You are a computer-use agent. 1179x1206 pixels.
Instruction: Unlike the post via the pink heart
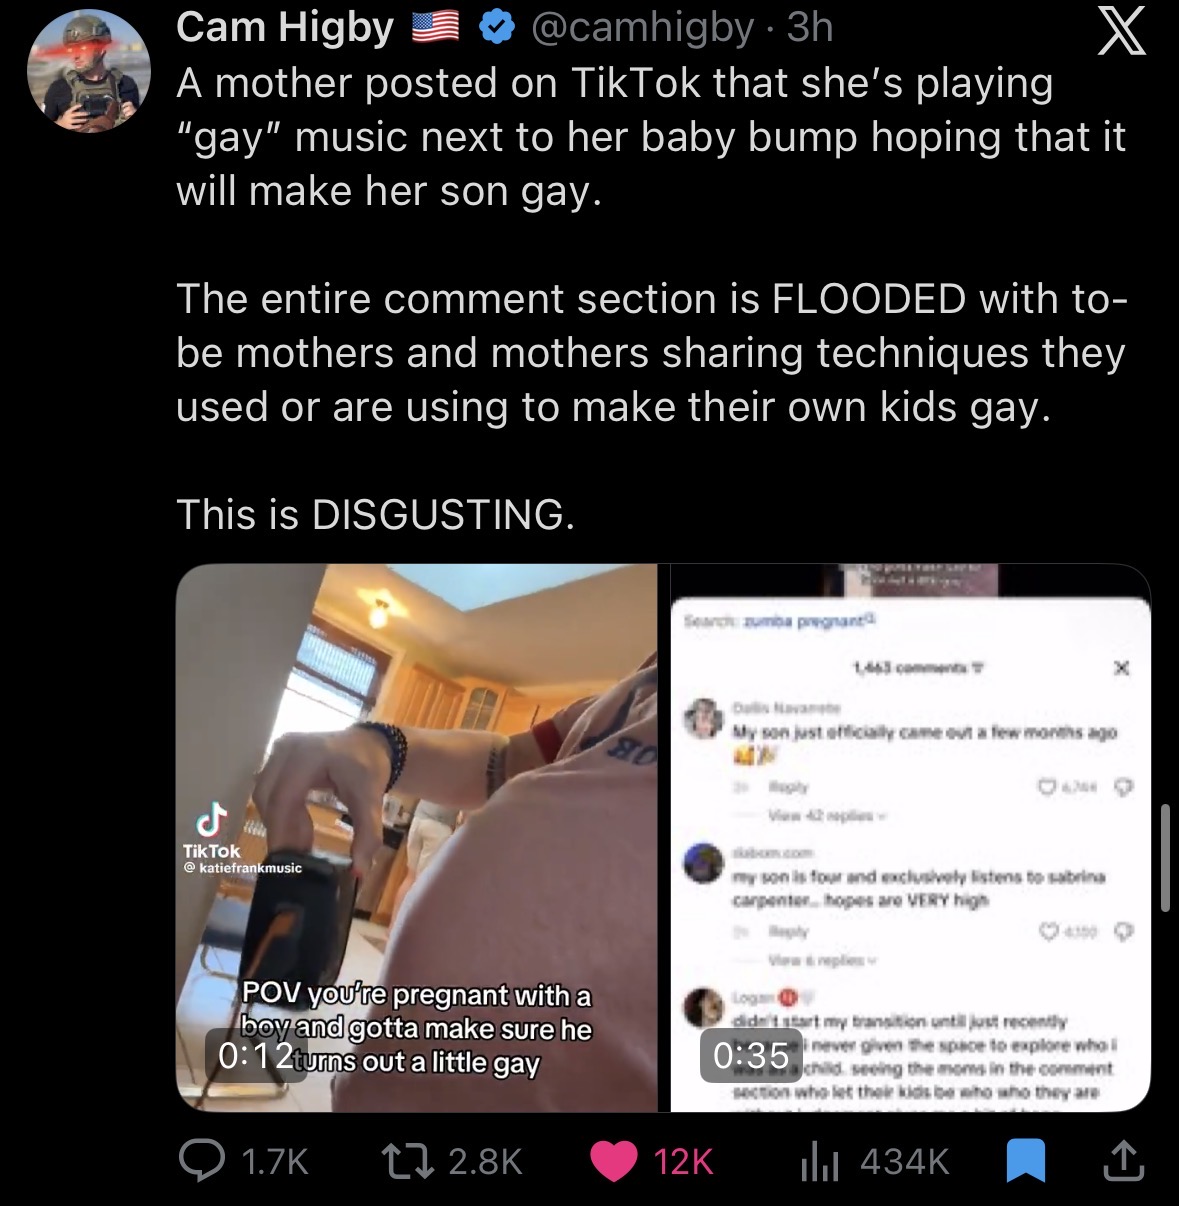point(614,1161)
